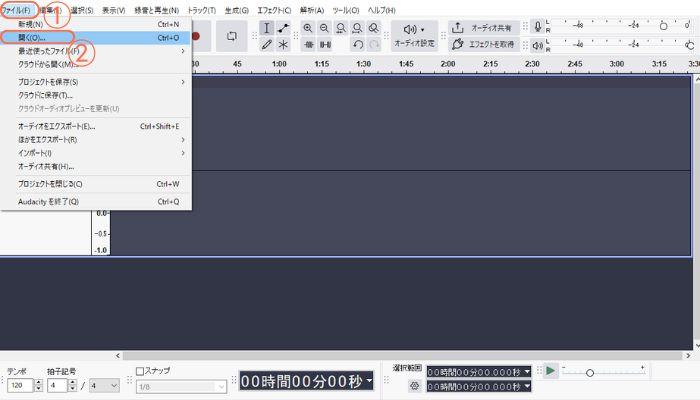Open the time signature denominator dropdown
Screen dimensions: 700x400
coord(104,385)
